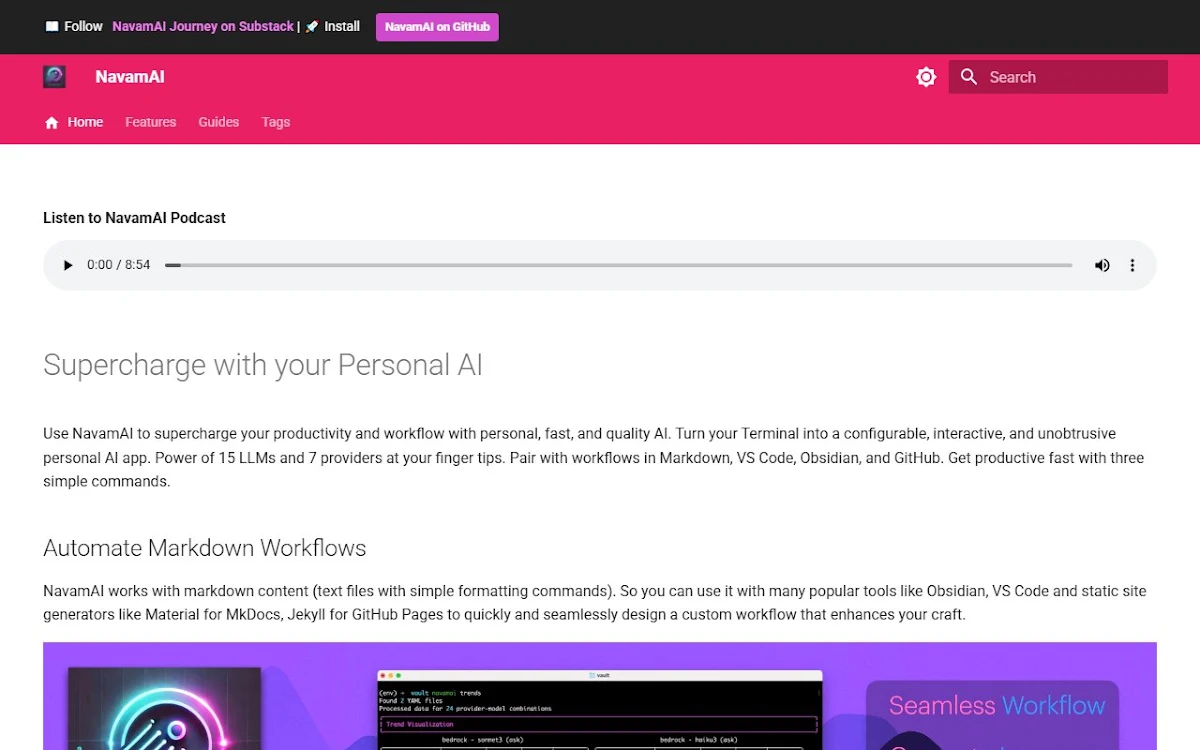Click the Supercharge with your Personal AI heading

point(263,365)
